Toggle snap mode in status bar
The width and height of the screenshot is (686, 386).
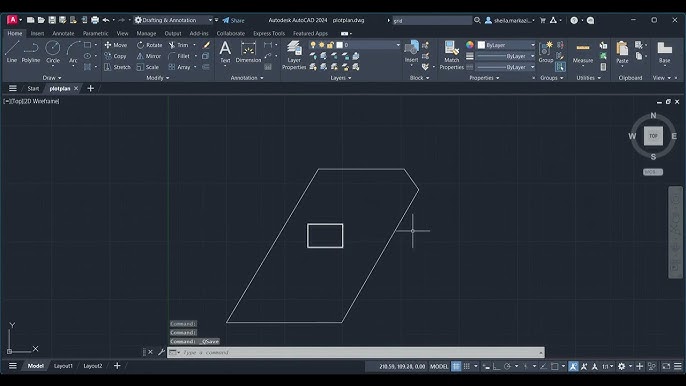coord(467,366)
